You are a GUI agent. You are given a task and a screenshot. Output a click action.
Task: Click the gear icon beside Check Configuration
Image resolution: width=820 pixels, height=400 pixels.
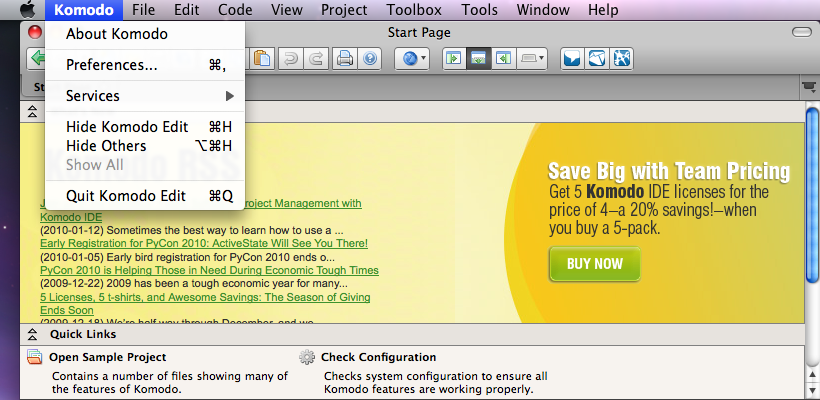(x=307, y=357)
